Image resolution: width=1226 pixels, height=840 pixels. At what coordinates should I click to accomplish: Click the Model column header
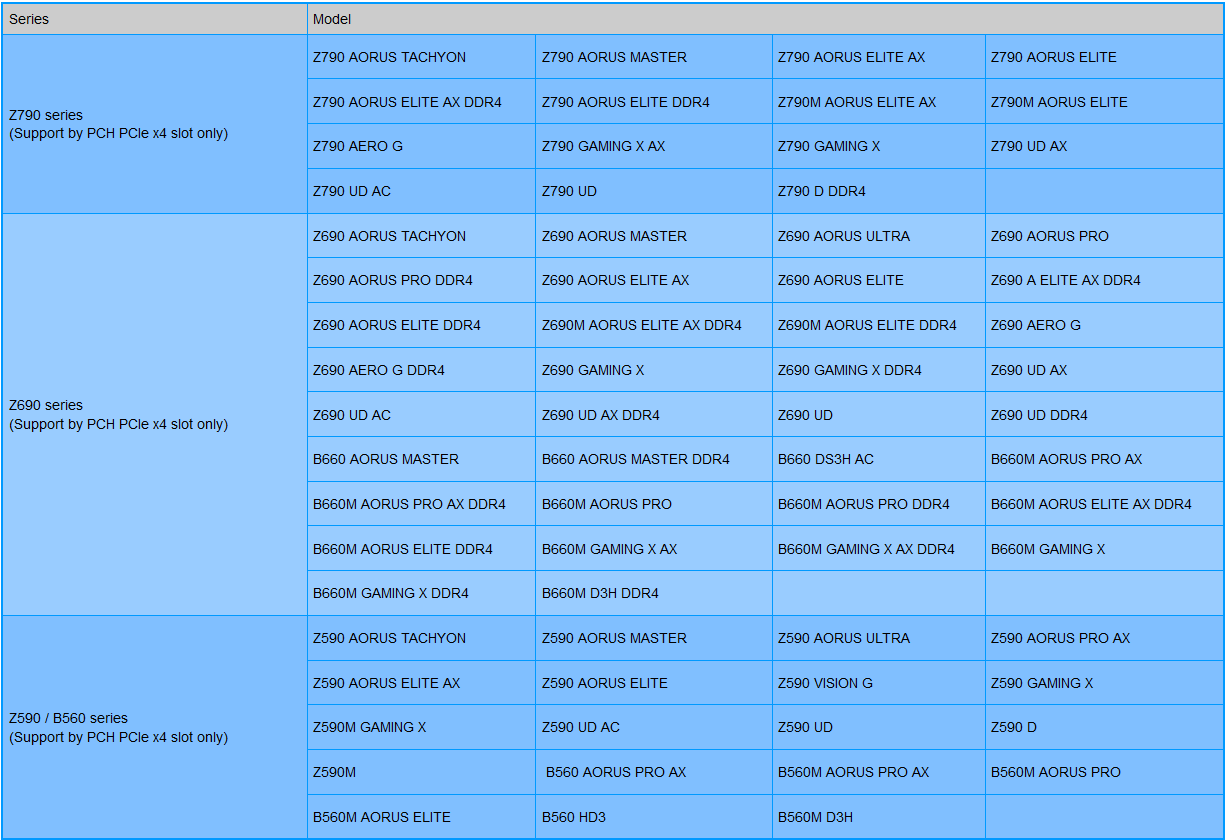click(766, 19)
